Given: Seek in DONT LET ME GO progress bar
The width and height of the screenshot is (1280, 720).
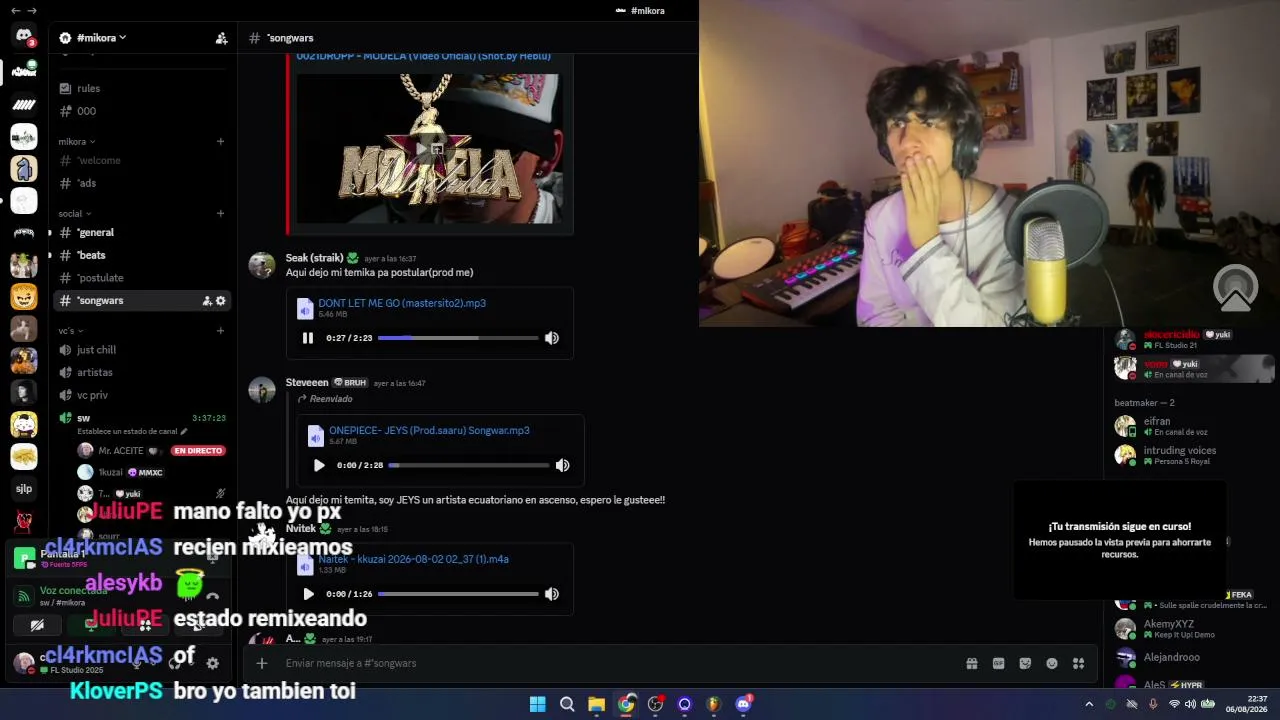Looking at the screenshot, I should [458, 338].
